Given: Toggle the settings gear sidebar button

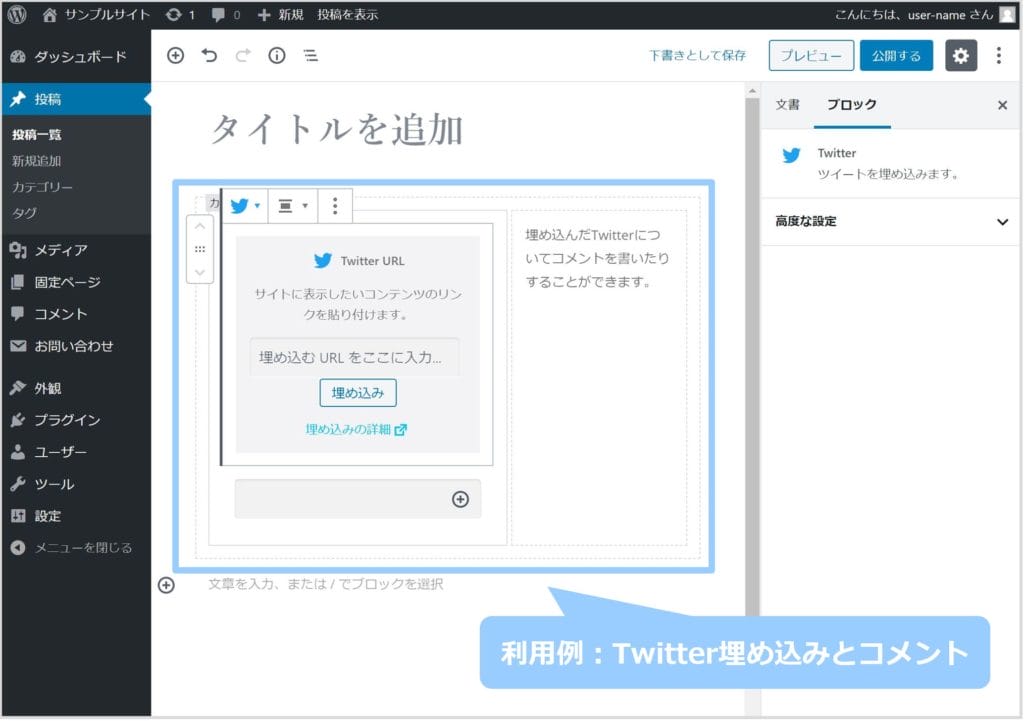Looking at the screenshot, I should [x=961, y=56].
